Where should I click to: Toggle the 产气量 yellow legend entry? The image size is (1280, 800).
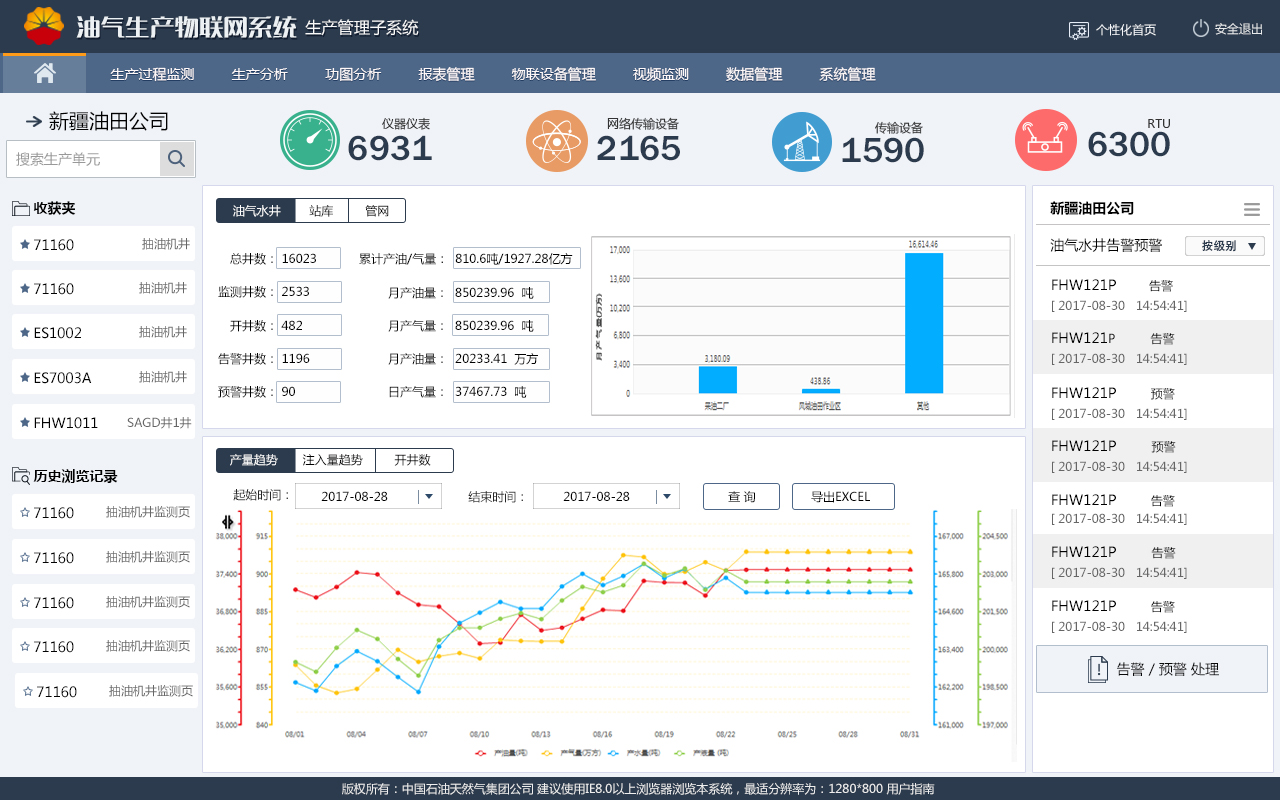tap(571, 752)
